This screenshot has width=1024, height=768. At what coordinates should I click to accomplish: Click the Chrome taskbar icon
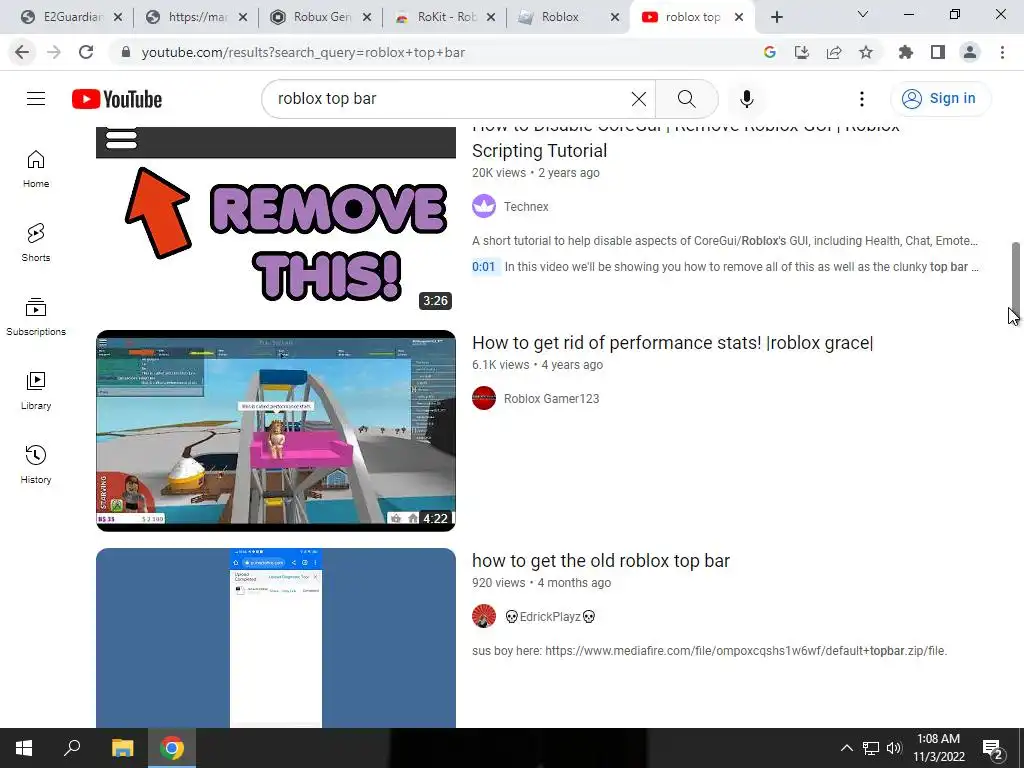(172, 748)
